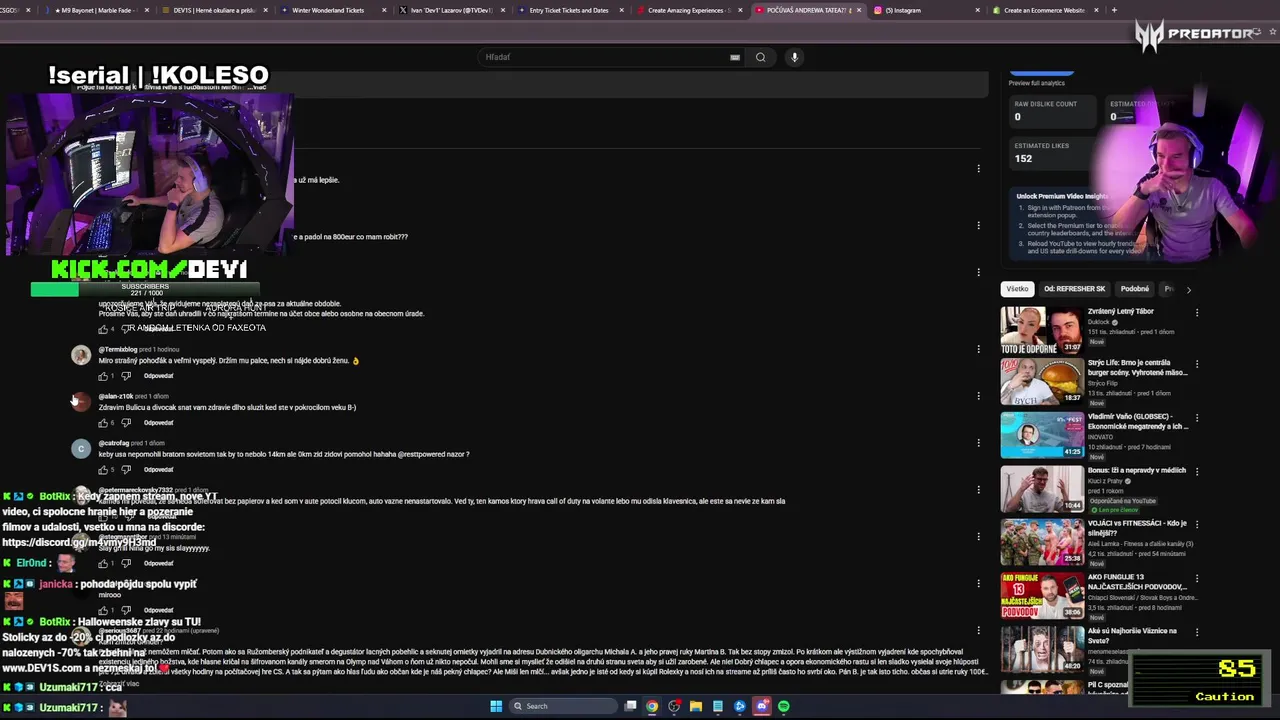Click the Preview full analytics text

(1036, 83)
